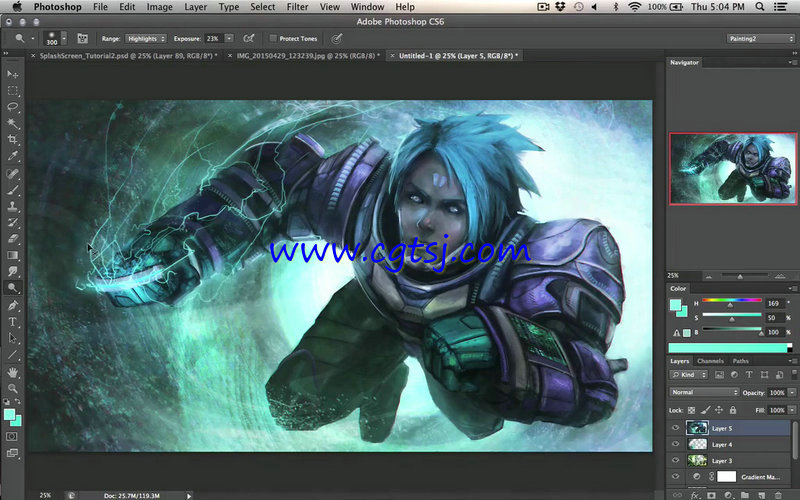Hide Layer 5 using its eye icon
800x500 pixels.
click(676, 428)
